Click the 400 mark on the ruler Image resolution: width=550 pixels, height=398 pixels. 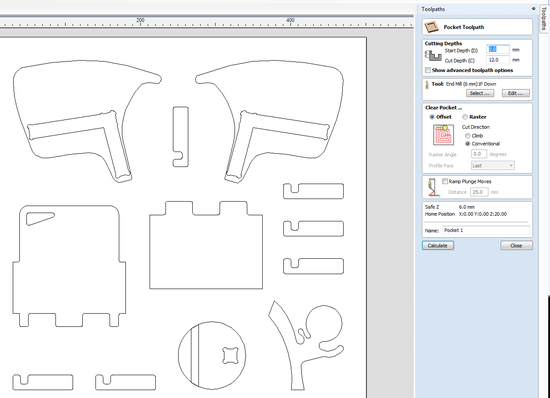pyautogui.click(x=290, y=20)
